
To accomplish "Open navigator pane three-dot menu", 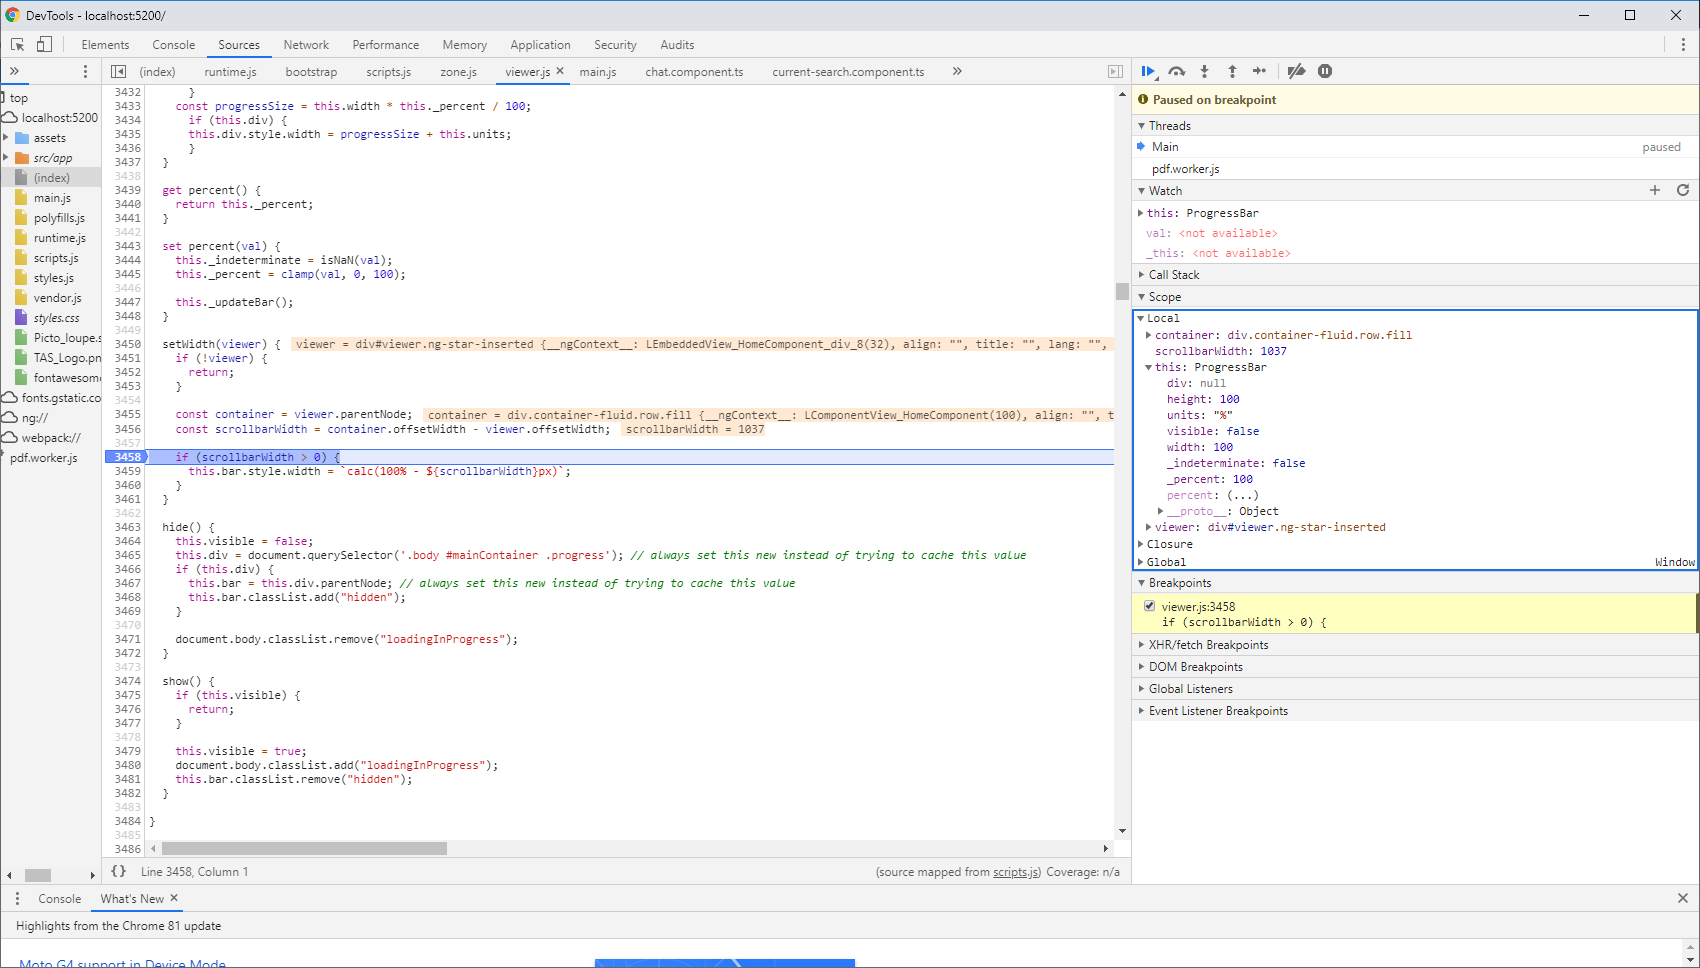I will click(85, 71).
